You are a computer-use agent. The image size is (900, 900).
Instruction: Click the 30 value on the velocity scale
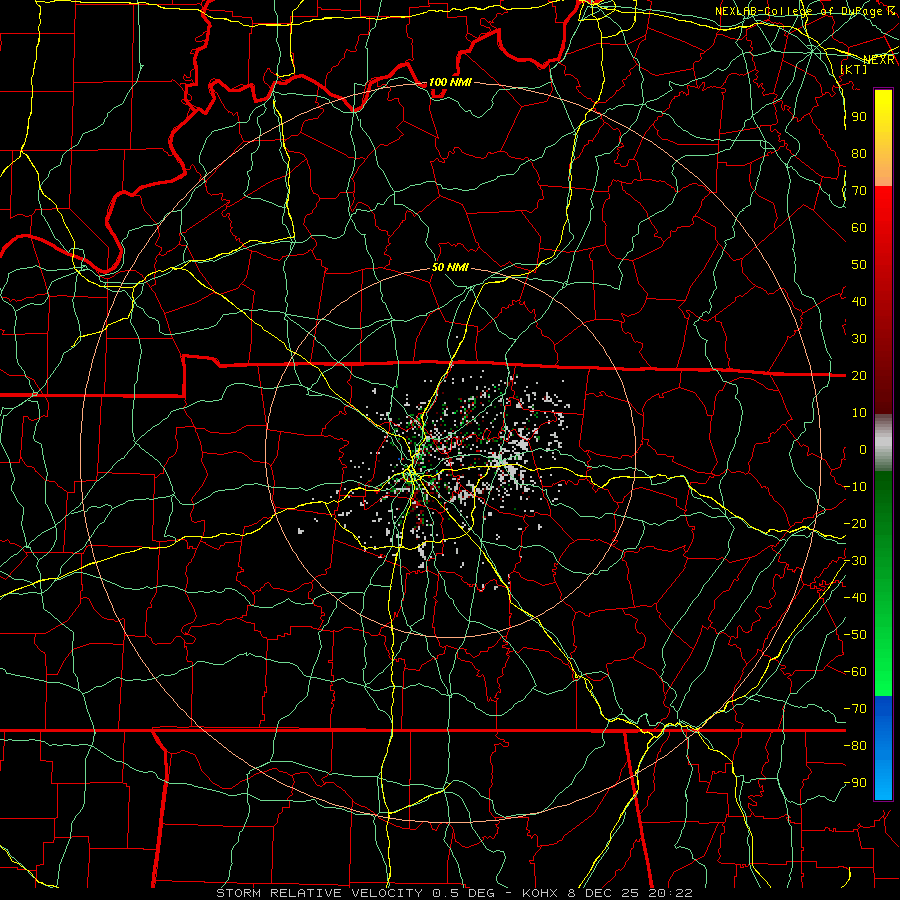[x=859, y=339]
